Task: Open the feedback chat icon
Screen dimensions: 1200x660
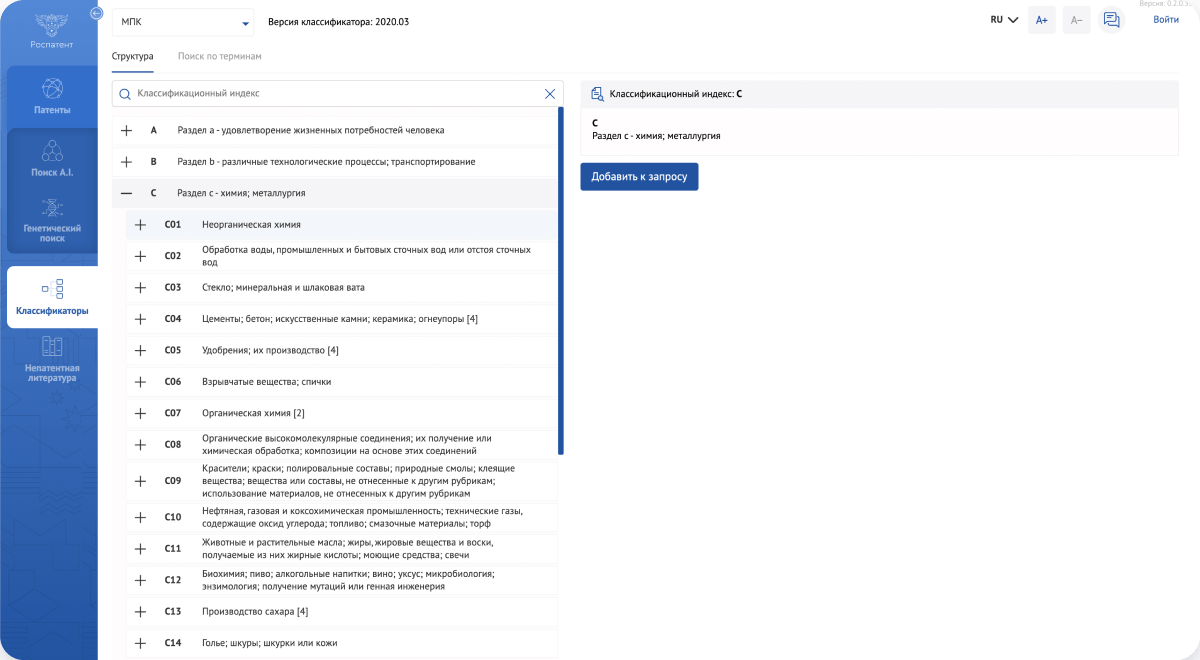Action: pyautogui.click(x=1111, y=20)
